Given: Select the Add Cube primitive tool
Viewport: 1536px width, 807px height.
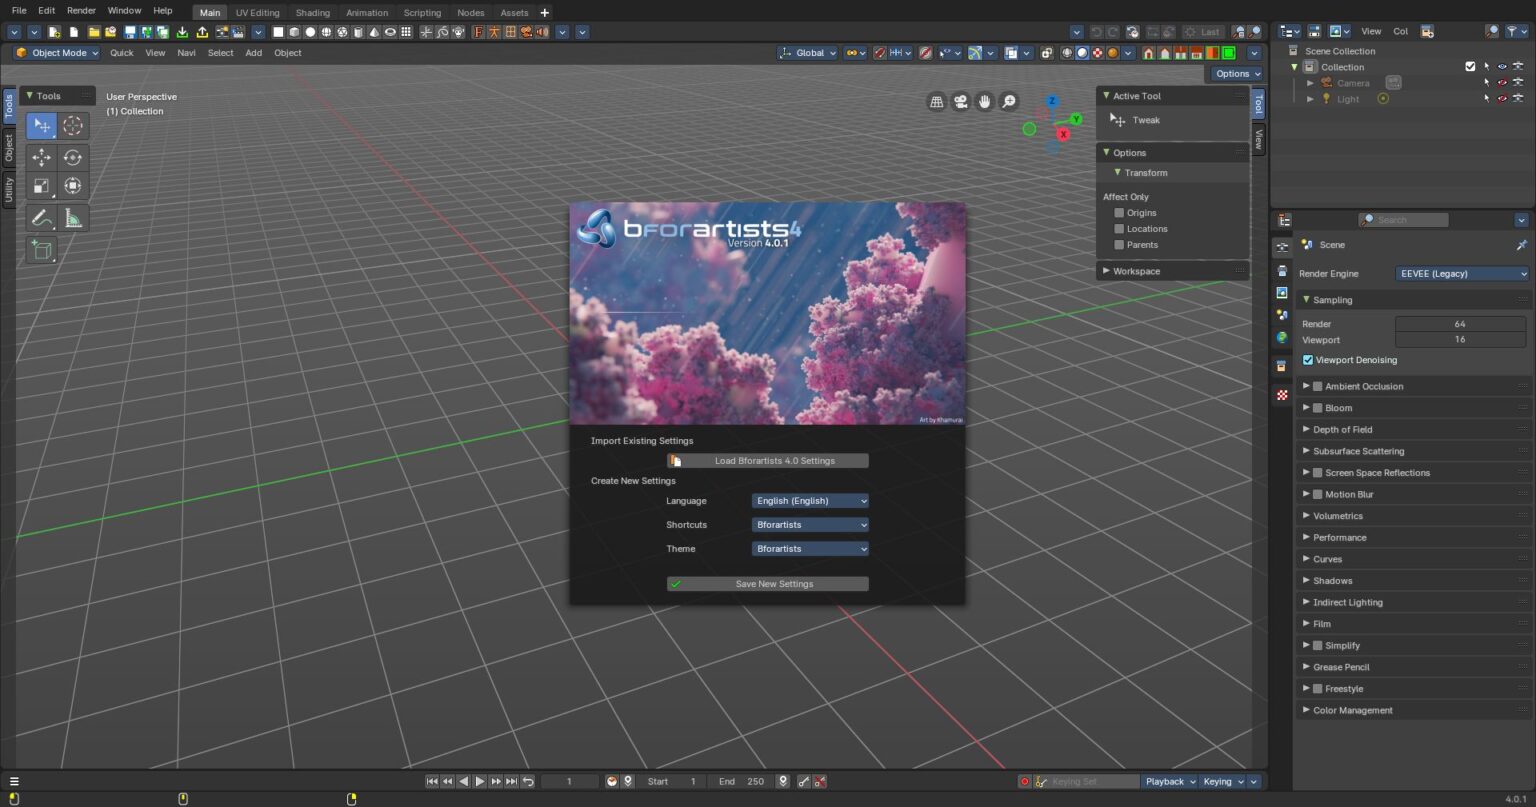Looking at the screenshot, I should tap(42, 250).
